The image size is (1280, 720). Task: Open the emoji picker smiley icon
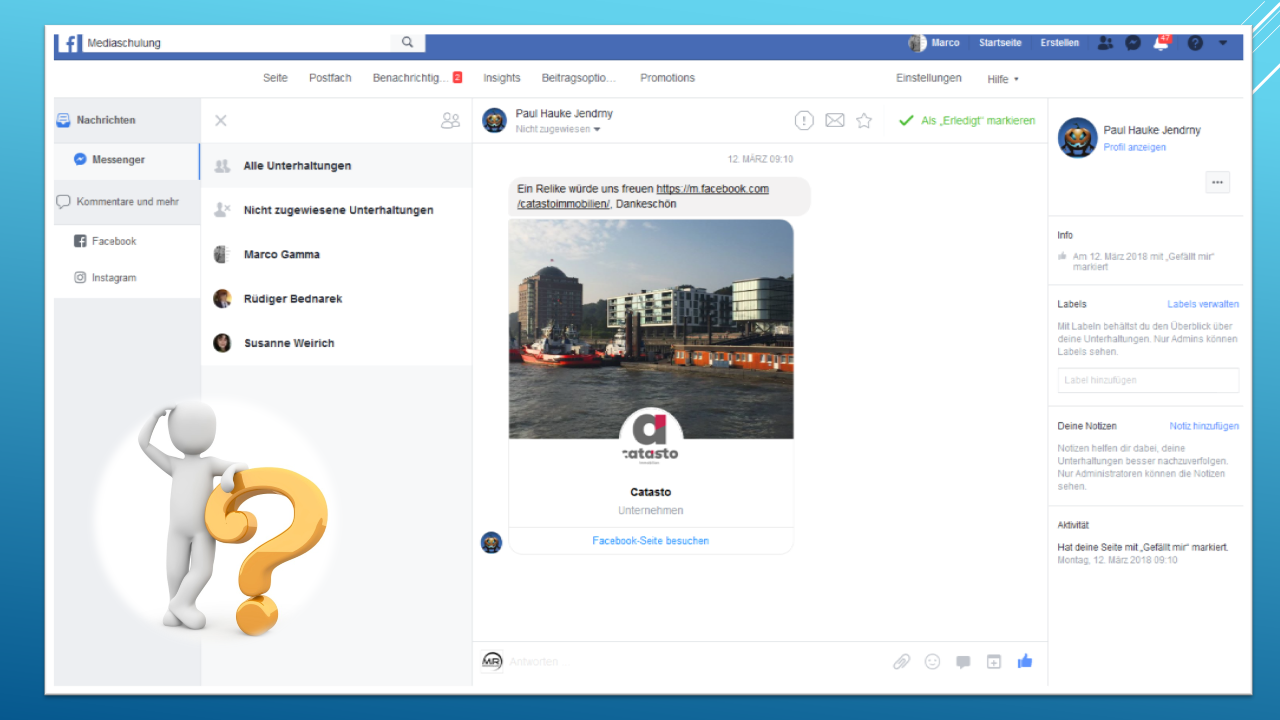pos(932,661)
